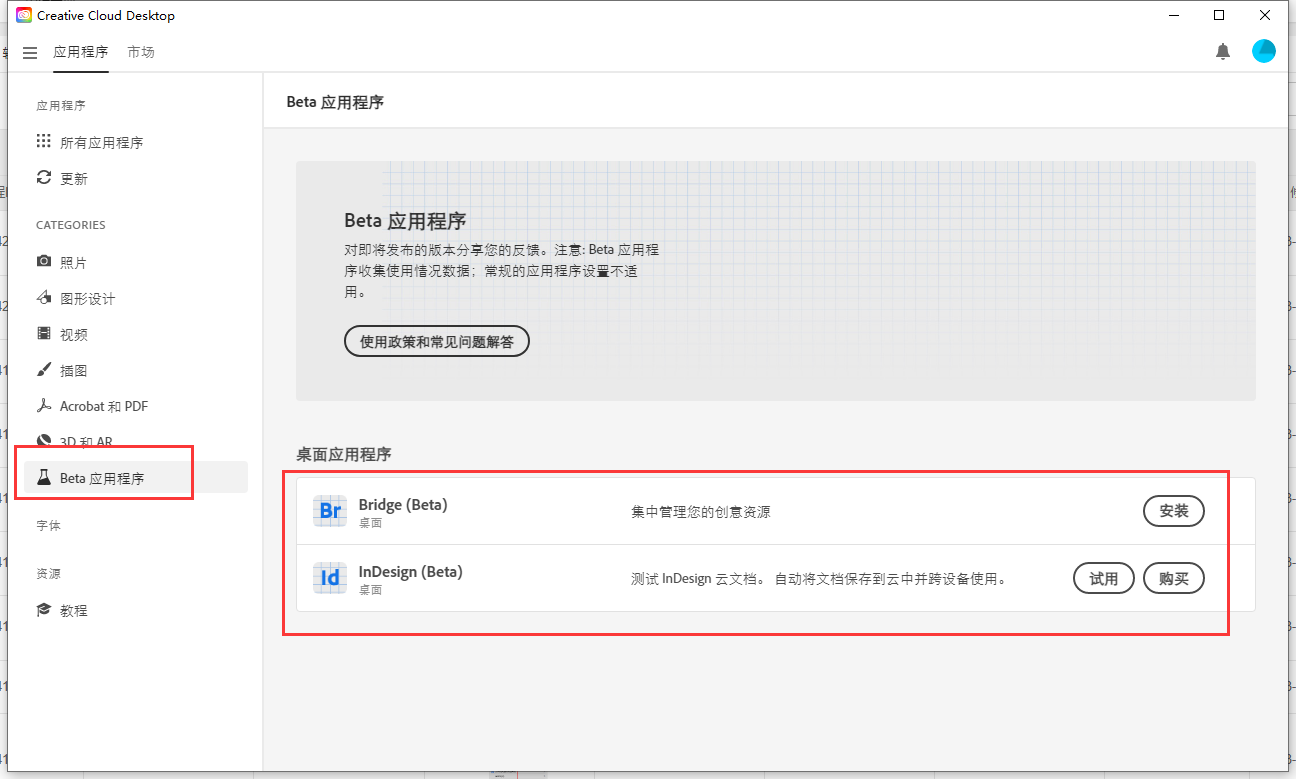Image resolution: width=1296 pixels, height=779 pixels.
Task: Open 教程 under 资源
Action: (74, 611)
